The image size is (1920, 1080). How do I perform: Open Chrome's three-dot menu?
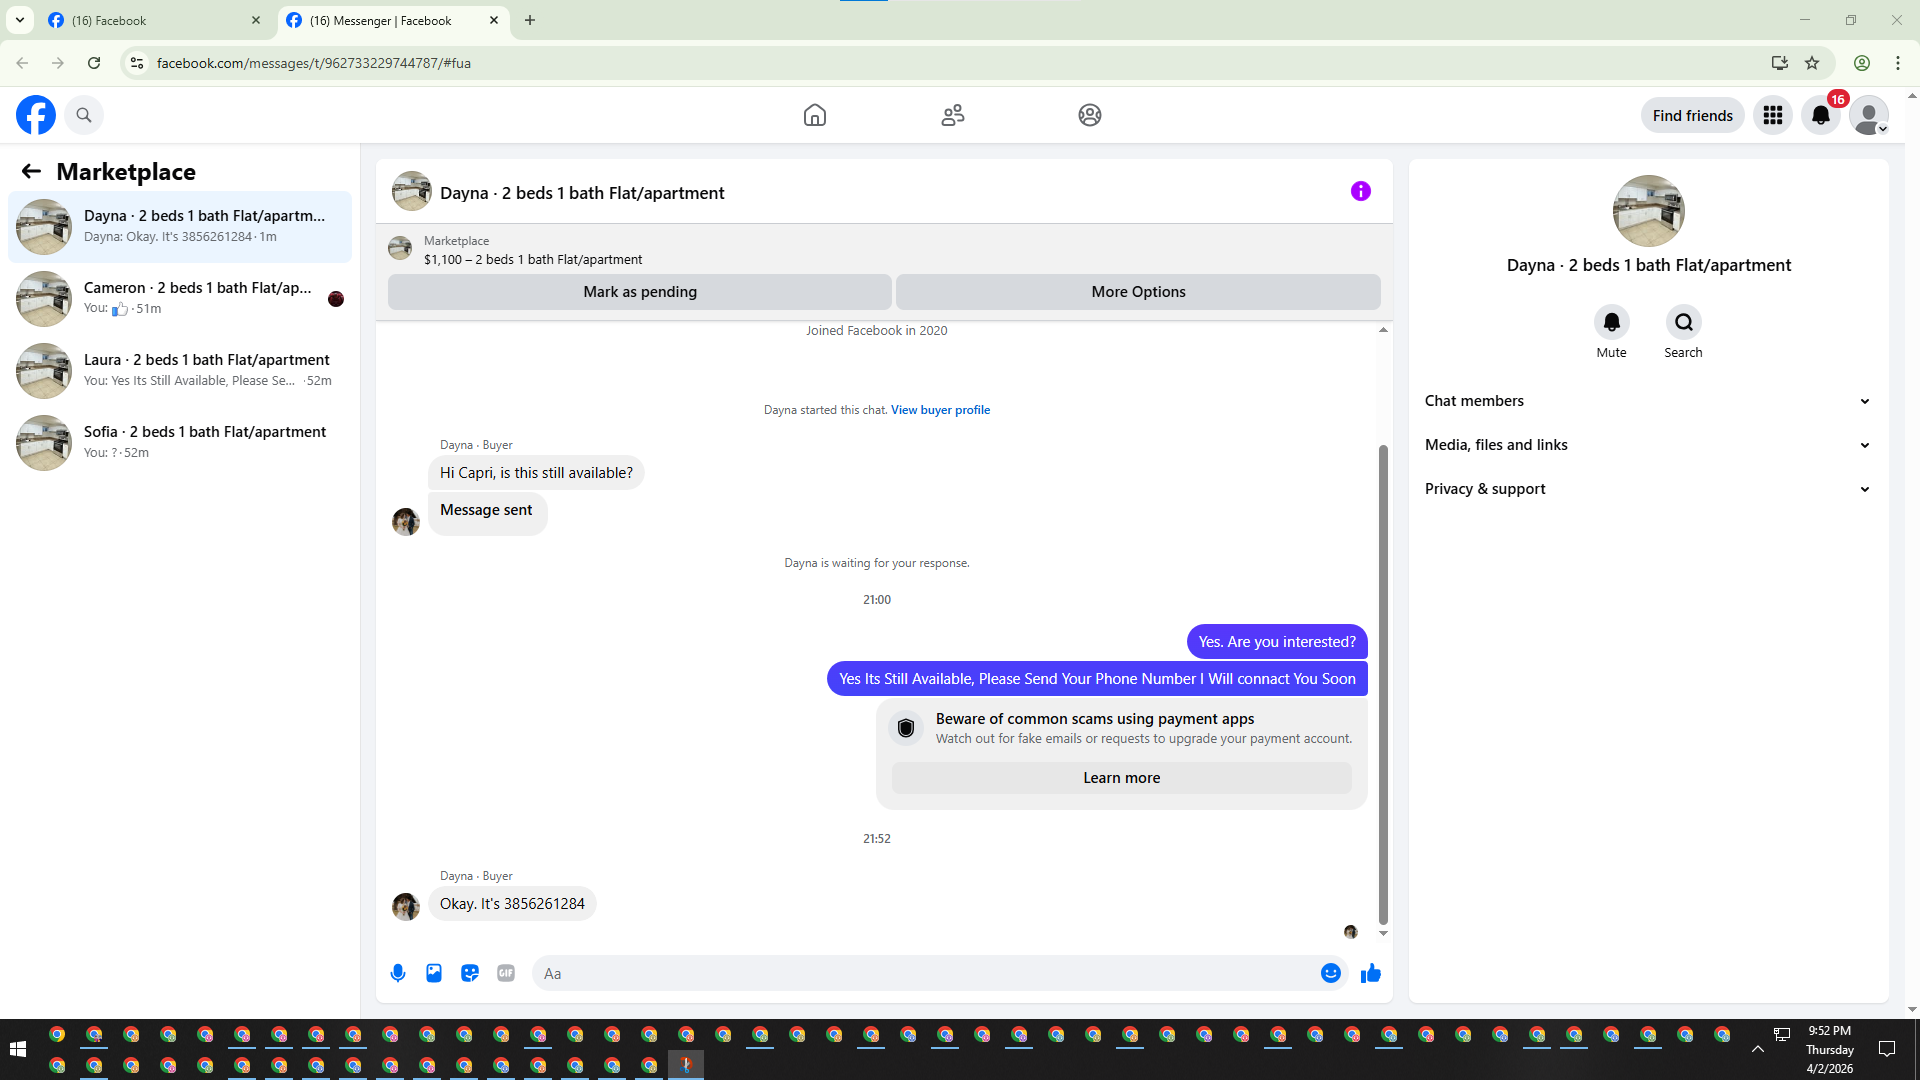click(1898, 63)
